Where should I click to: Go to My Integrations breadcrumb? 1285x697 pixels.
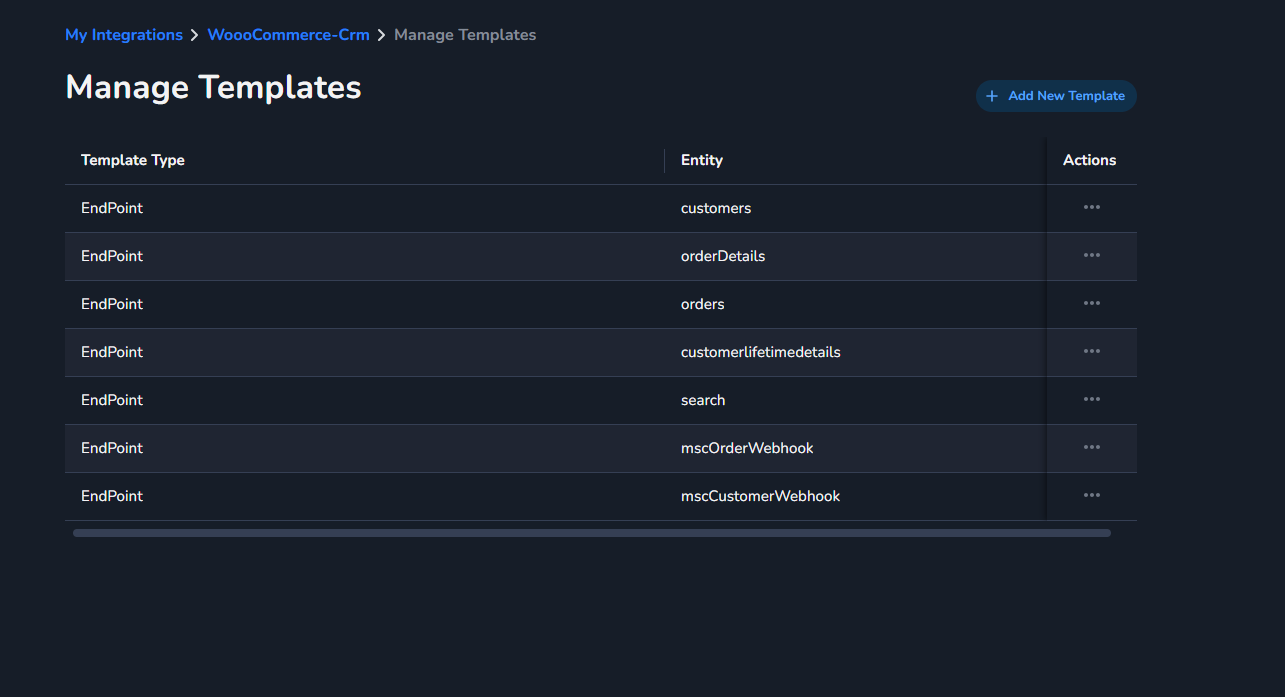124,35
